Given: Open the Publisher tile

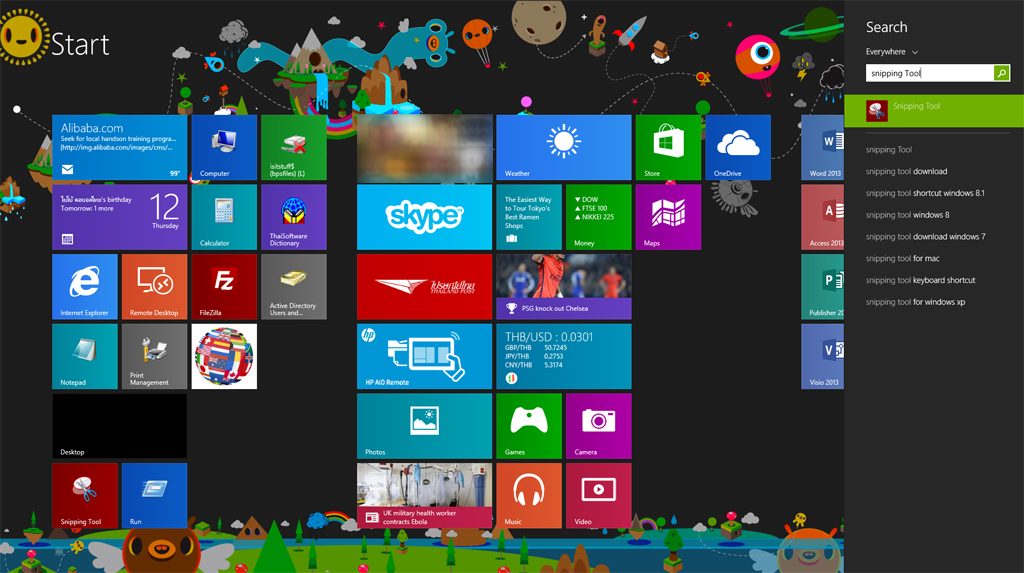Looking at the screenshot, I should pyautogui.click(x=823, y=287).
